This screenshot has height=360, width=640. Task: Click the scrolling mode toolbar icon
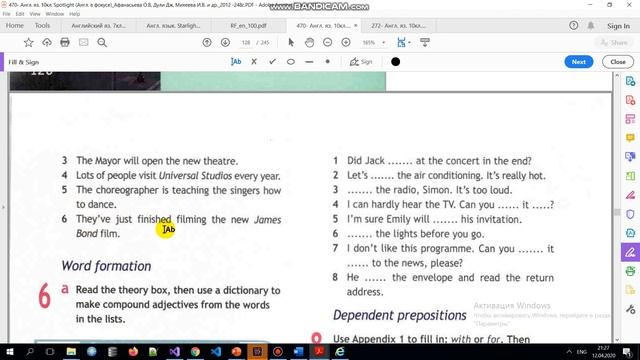pos(425,42)
